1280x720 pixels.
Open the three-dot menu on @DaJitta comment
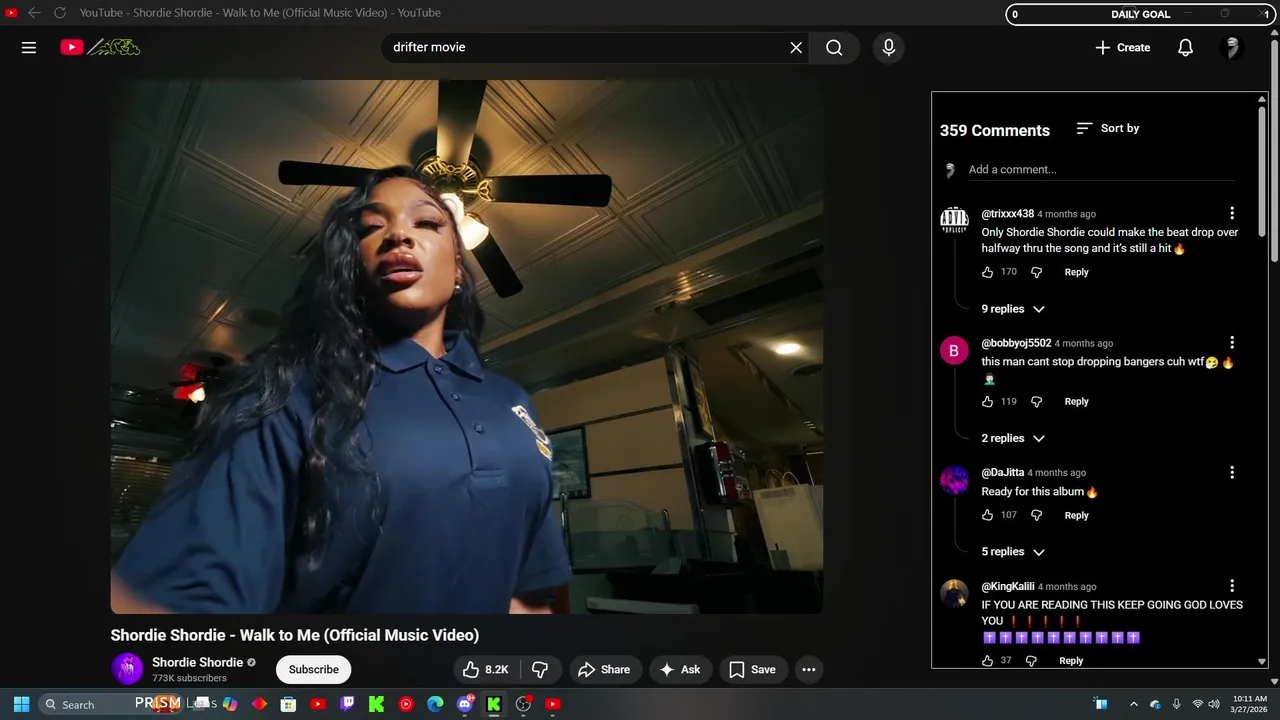(x=1232, y=472)
